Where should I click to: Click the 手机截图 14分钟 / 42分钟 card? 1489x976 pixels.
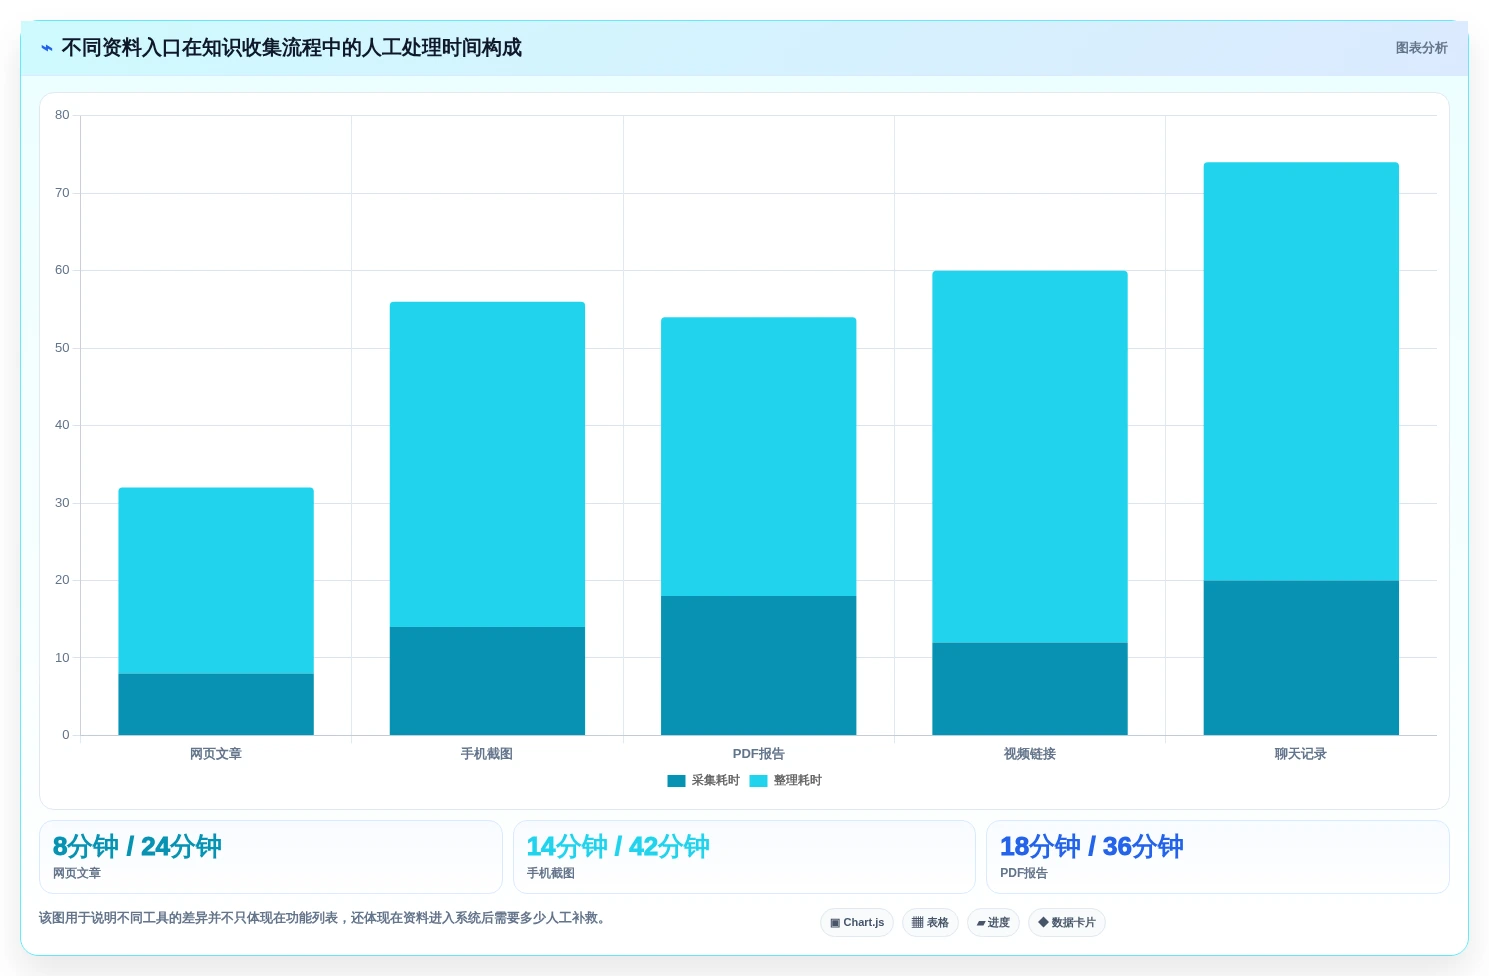click(x=744, y=857)
